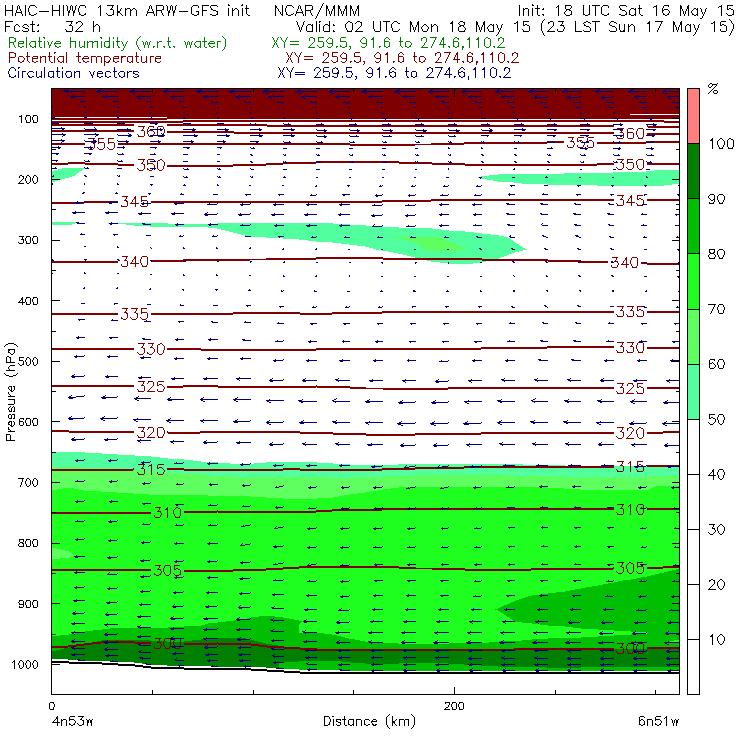The height and width of the screenshot is (740, 740).
Task: Select the darkest green 90–100% colorbar segment
Action: click(x=693, y=171)
